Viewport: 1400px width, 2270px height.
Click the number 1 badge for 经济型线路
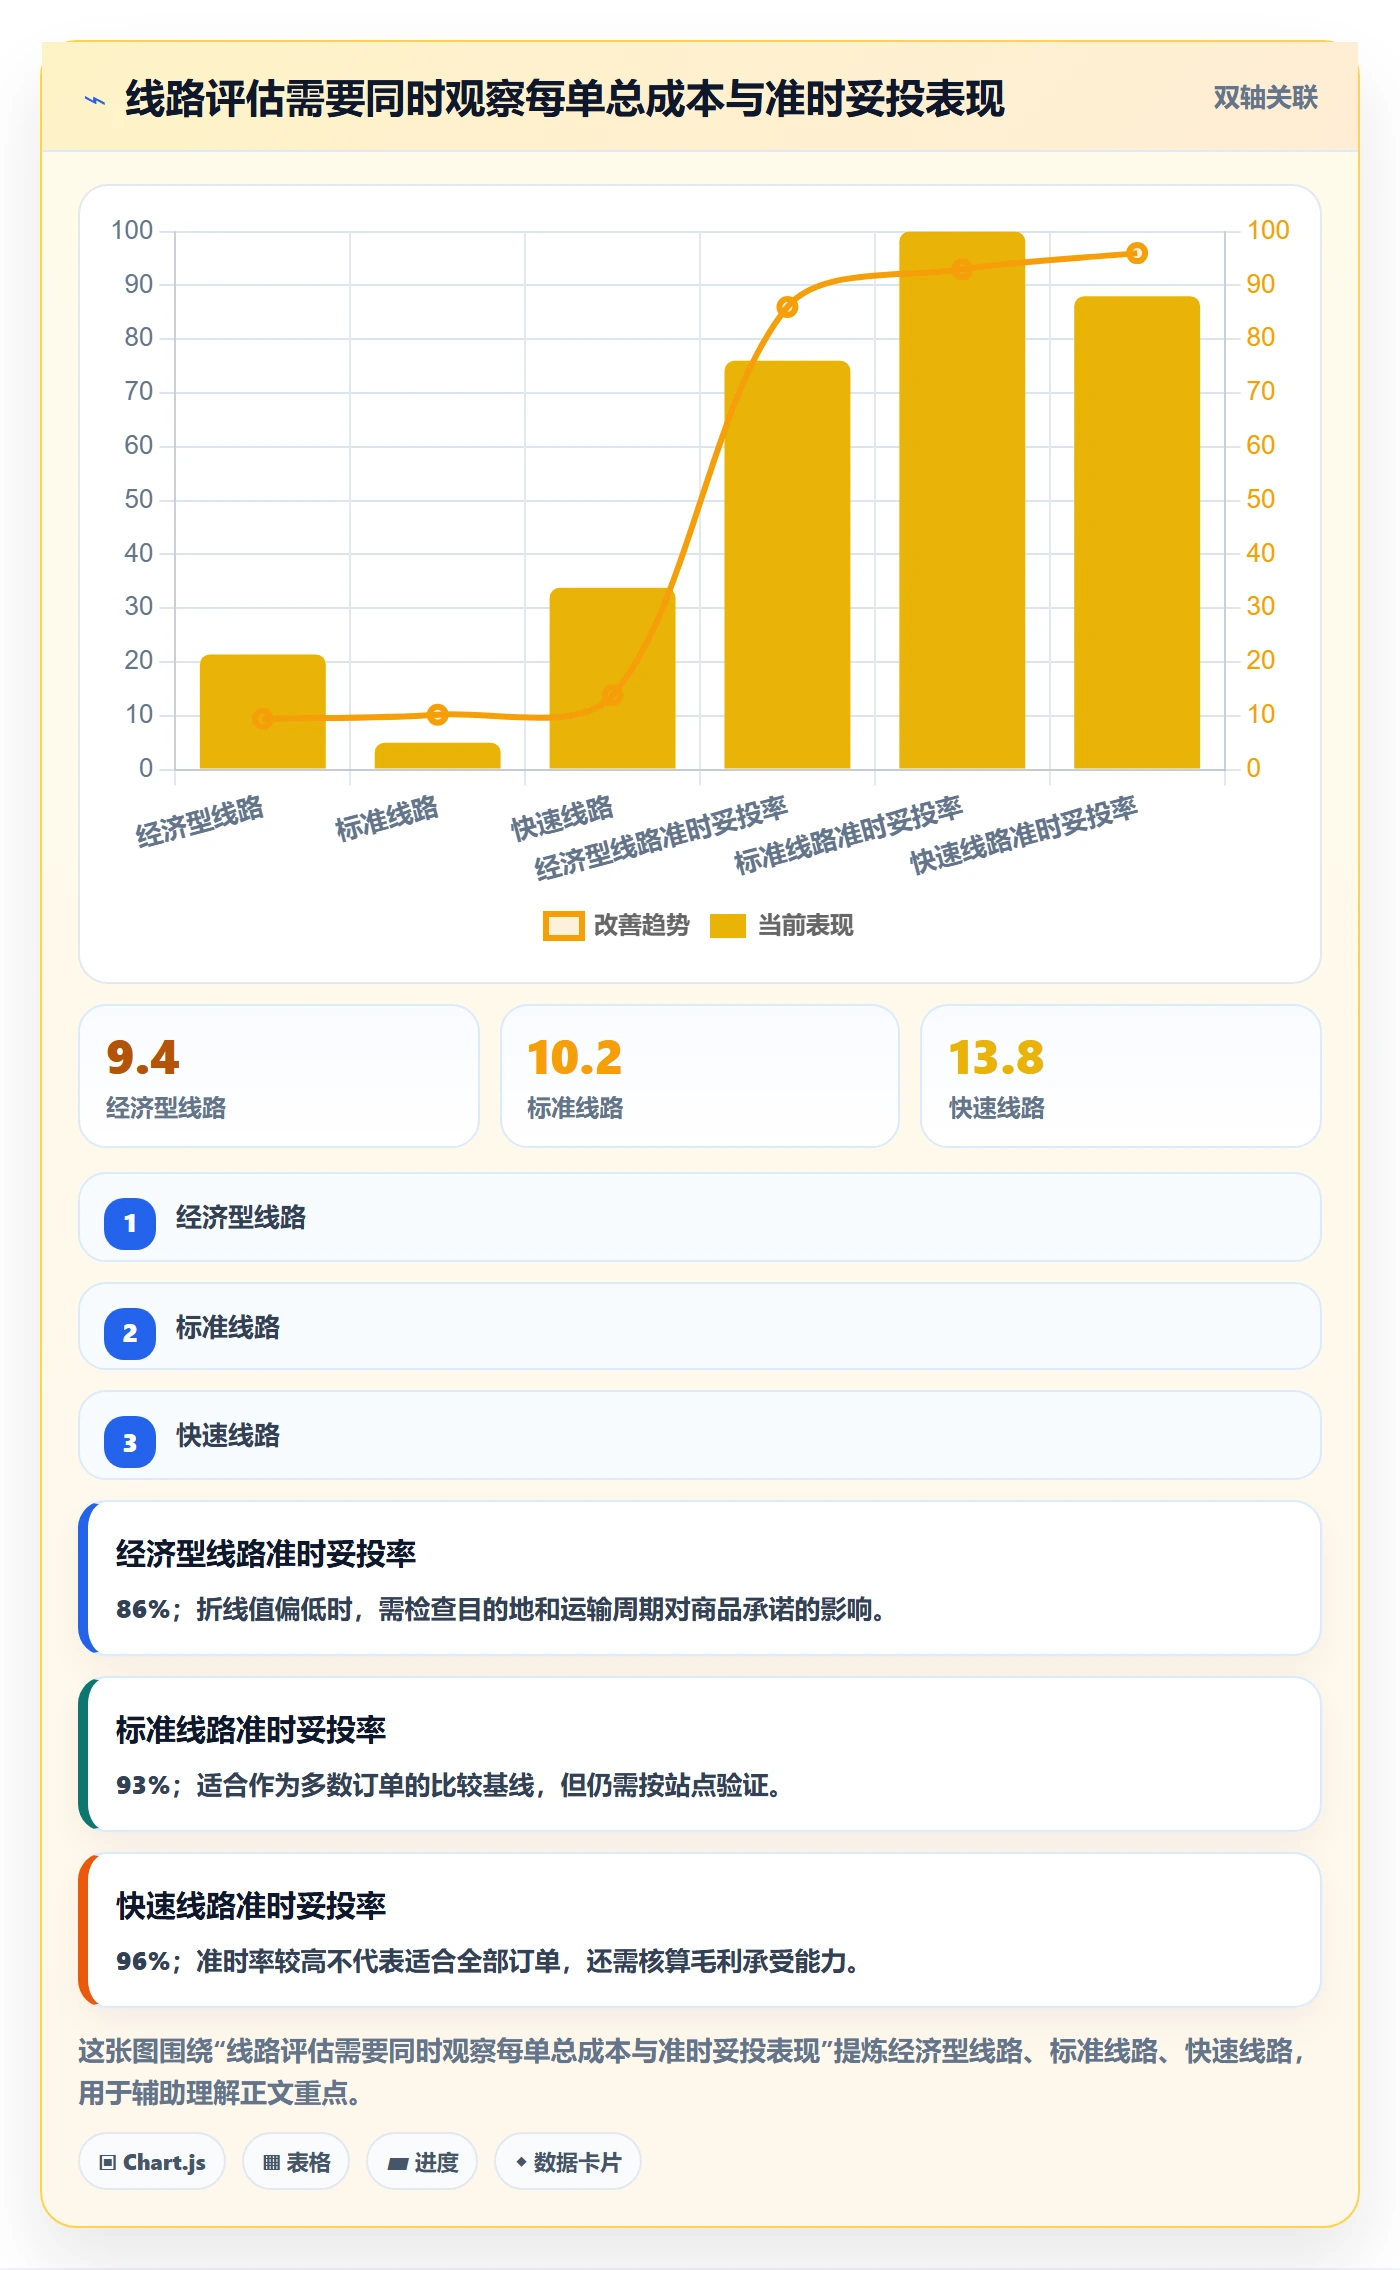tap(130, 1223)
